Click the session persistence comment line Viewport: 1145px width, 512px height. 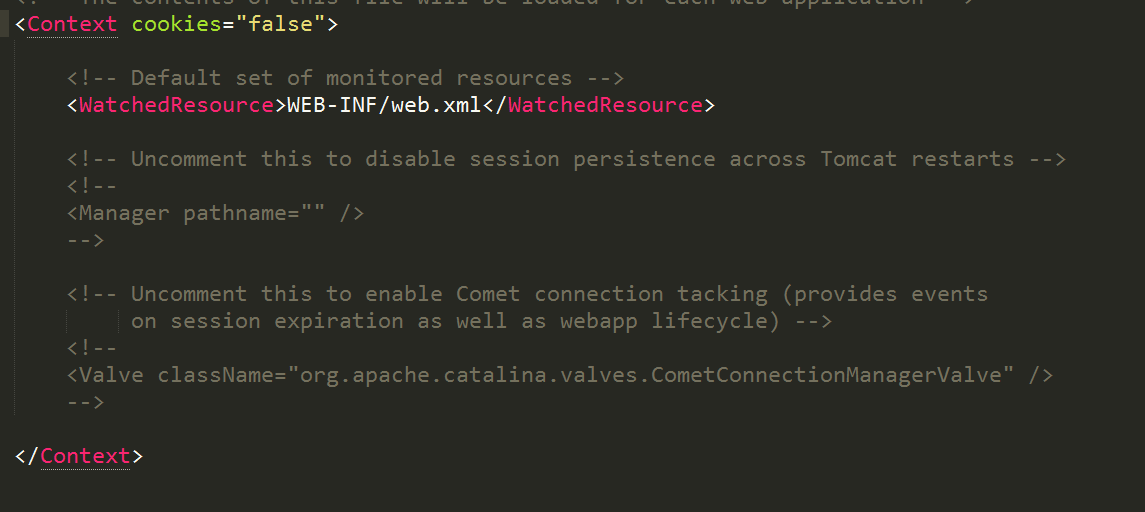(567, 159)
